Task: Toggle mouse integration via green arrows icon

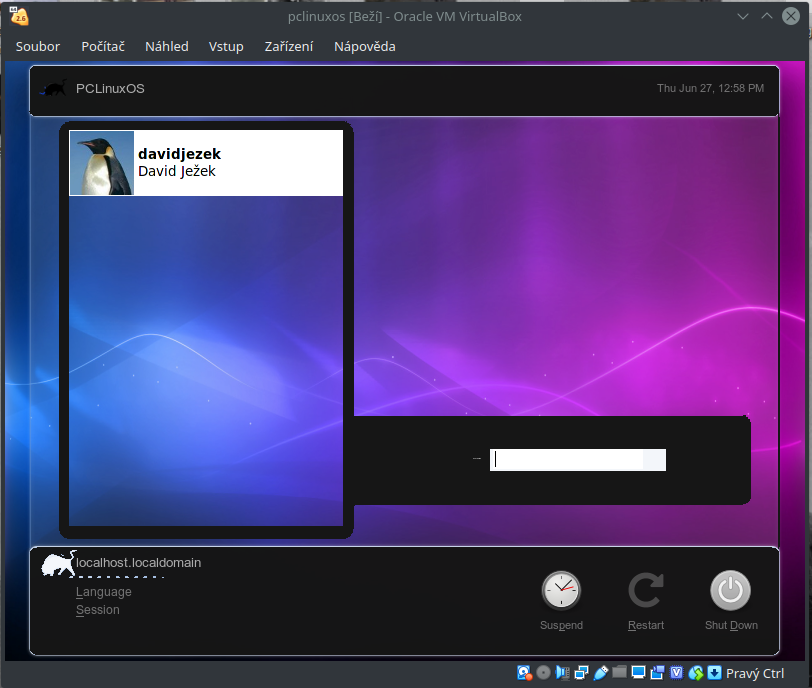Action: coord(695,672)
